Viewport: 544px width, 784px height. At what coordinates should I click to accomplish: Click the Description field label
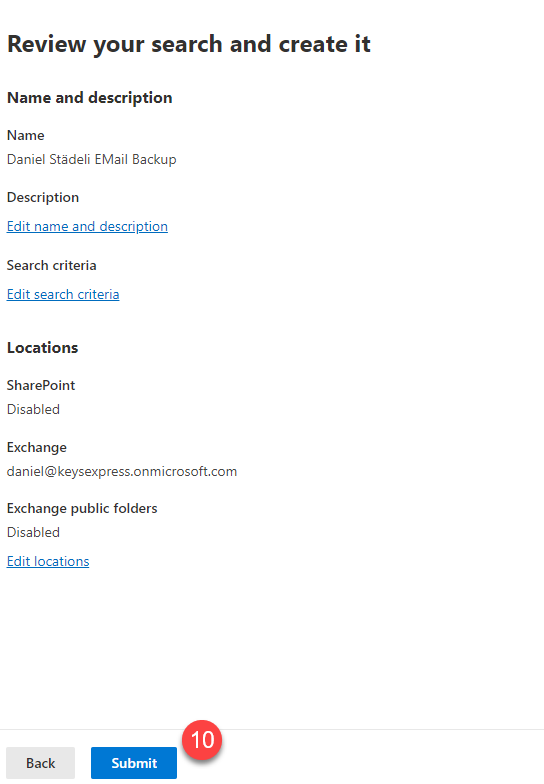click(43, 198)
